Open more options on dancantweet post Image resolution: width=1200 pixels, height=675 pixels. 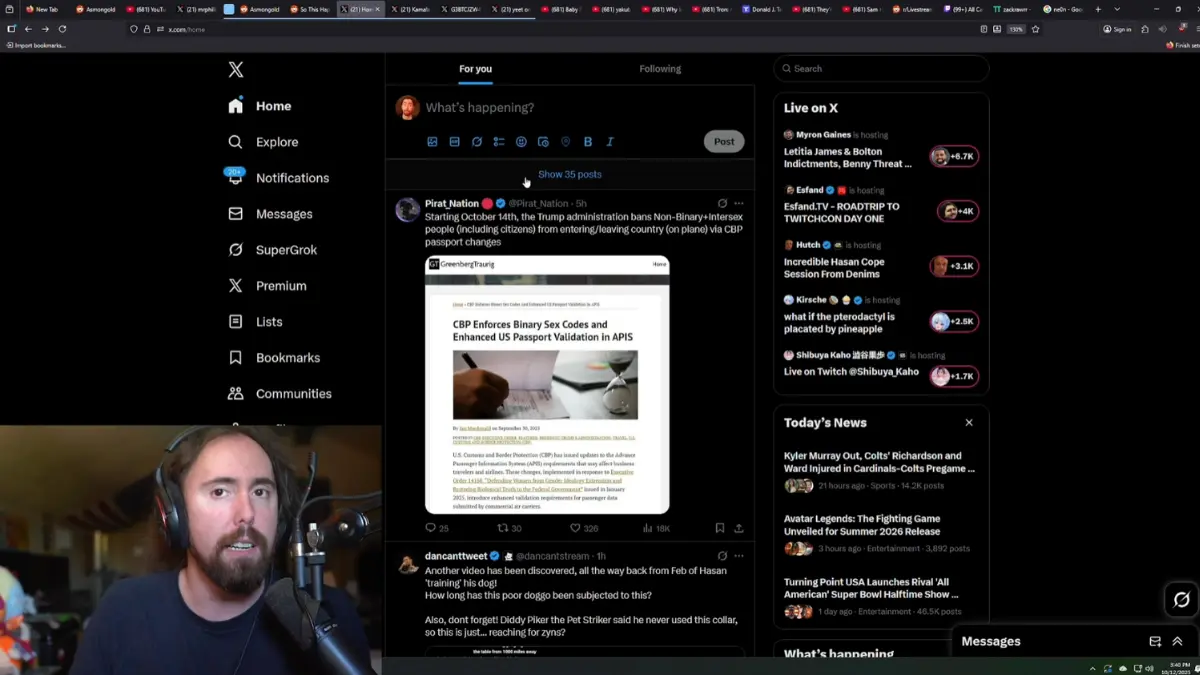pos(739,556)
